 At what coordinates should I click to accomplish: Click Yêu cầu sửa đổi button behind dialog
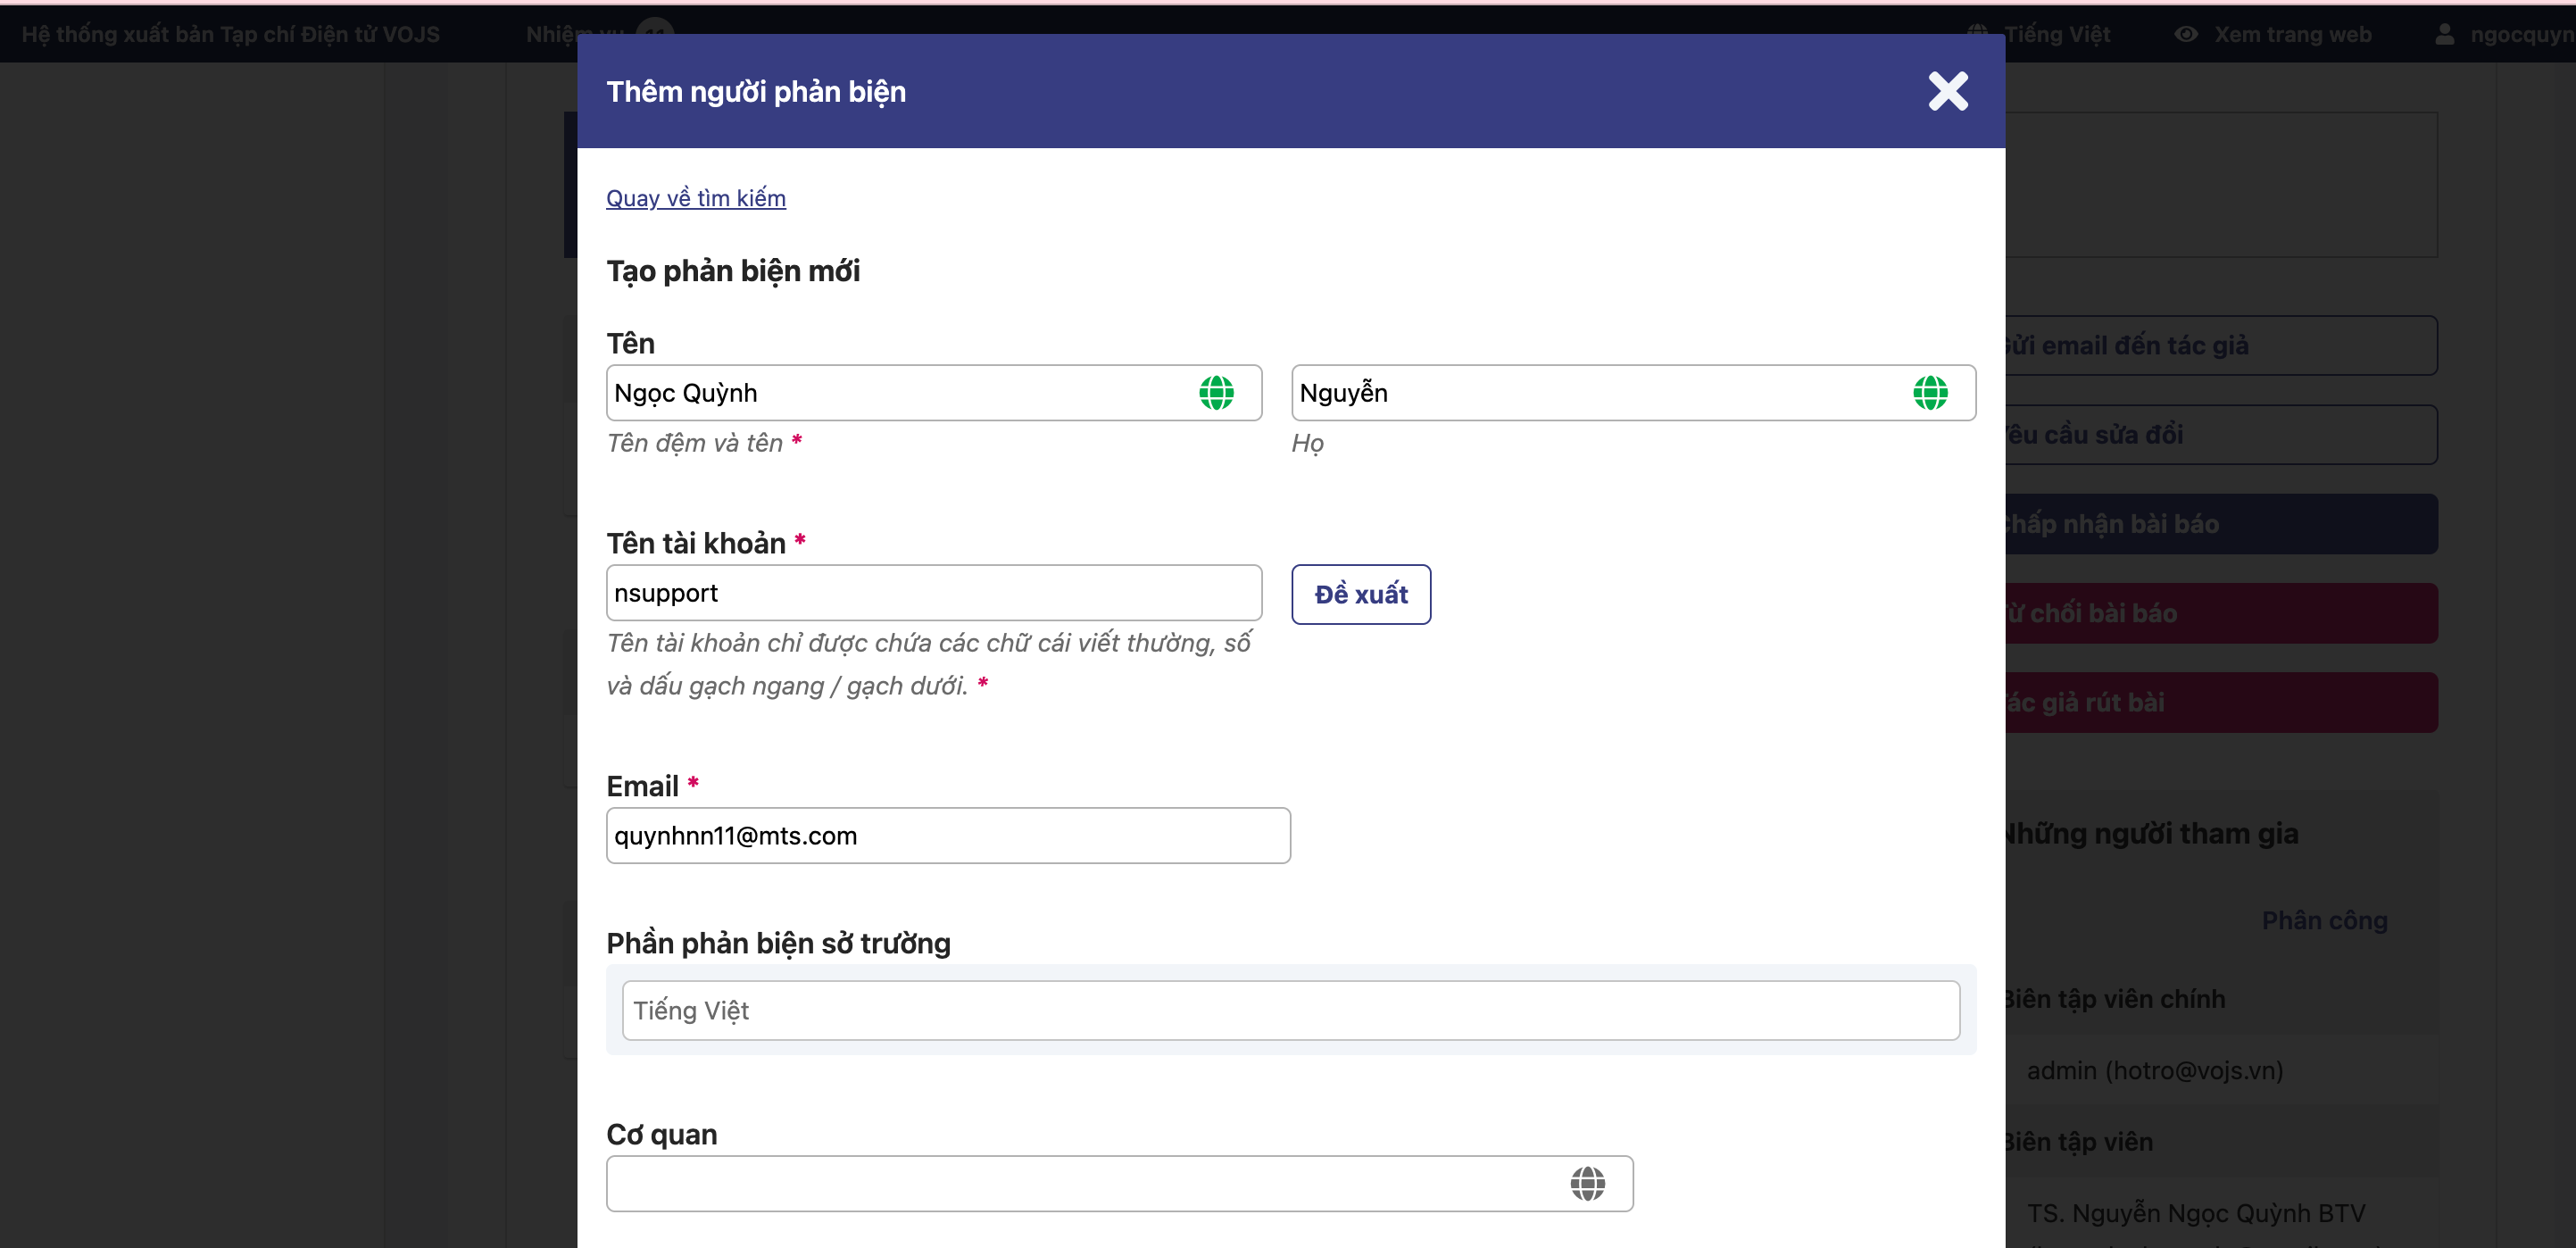coord(2221,435)
